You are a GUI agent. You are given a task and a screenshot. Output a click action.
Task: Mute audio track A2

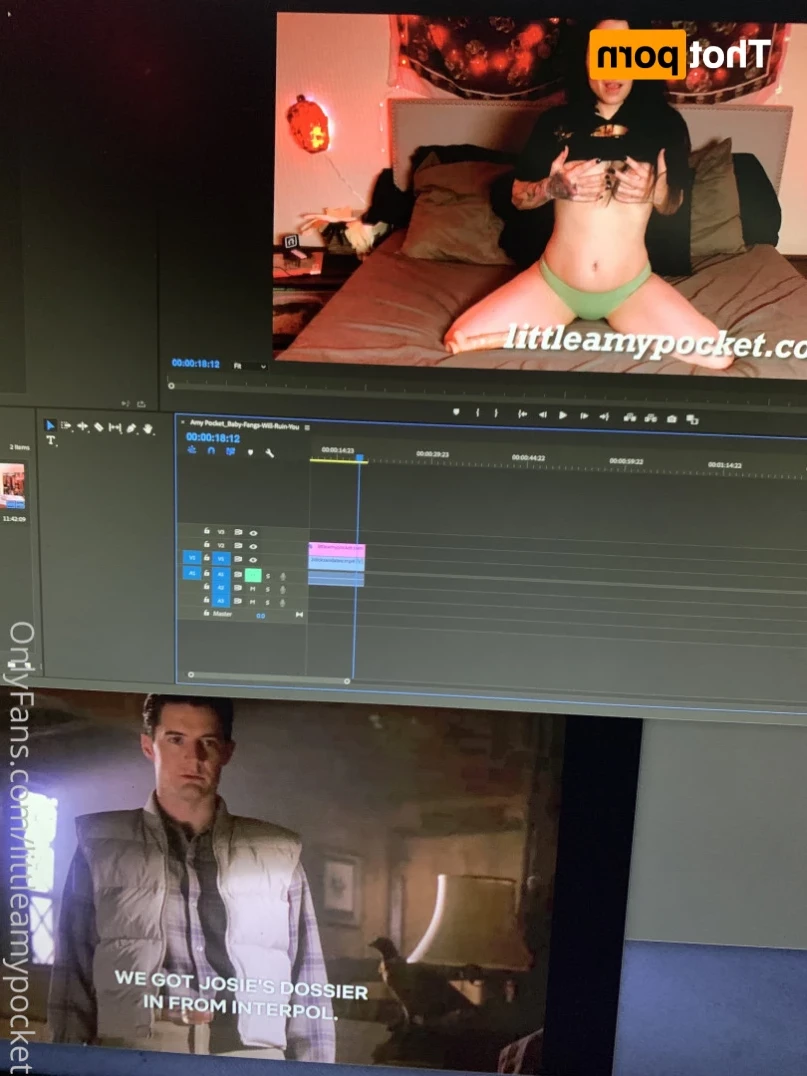[x=253, y=589]
